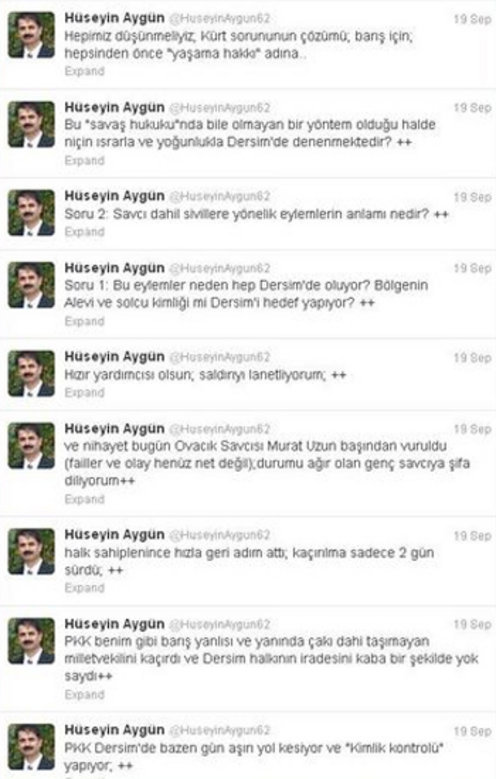
Task: Click avatar of the 'PKK benim gibi' tweet
Action: 31,641
